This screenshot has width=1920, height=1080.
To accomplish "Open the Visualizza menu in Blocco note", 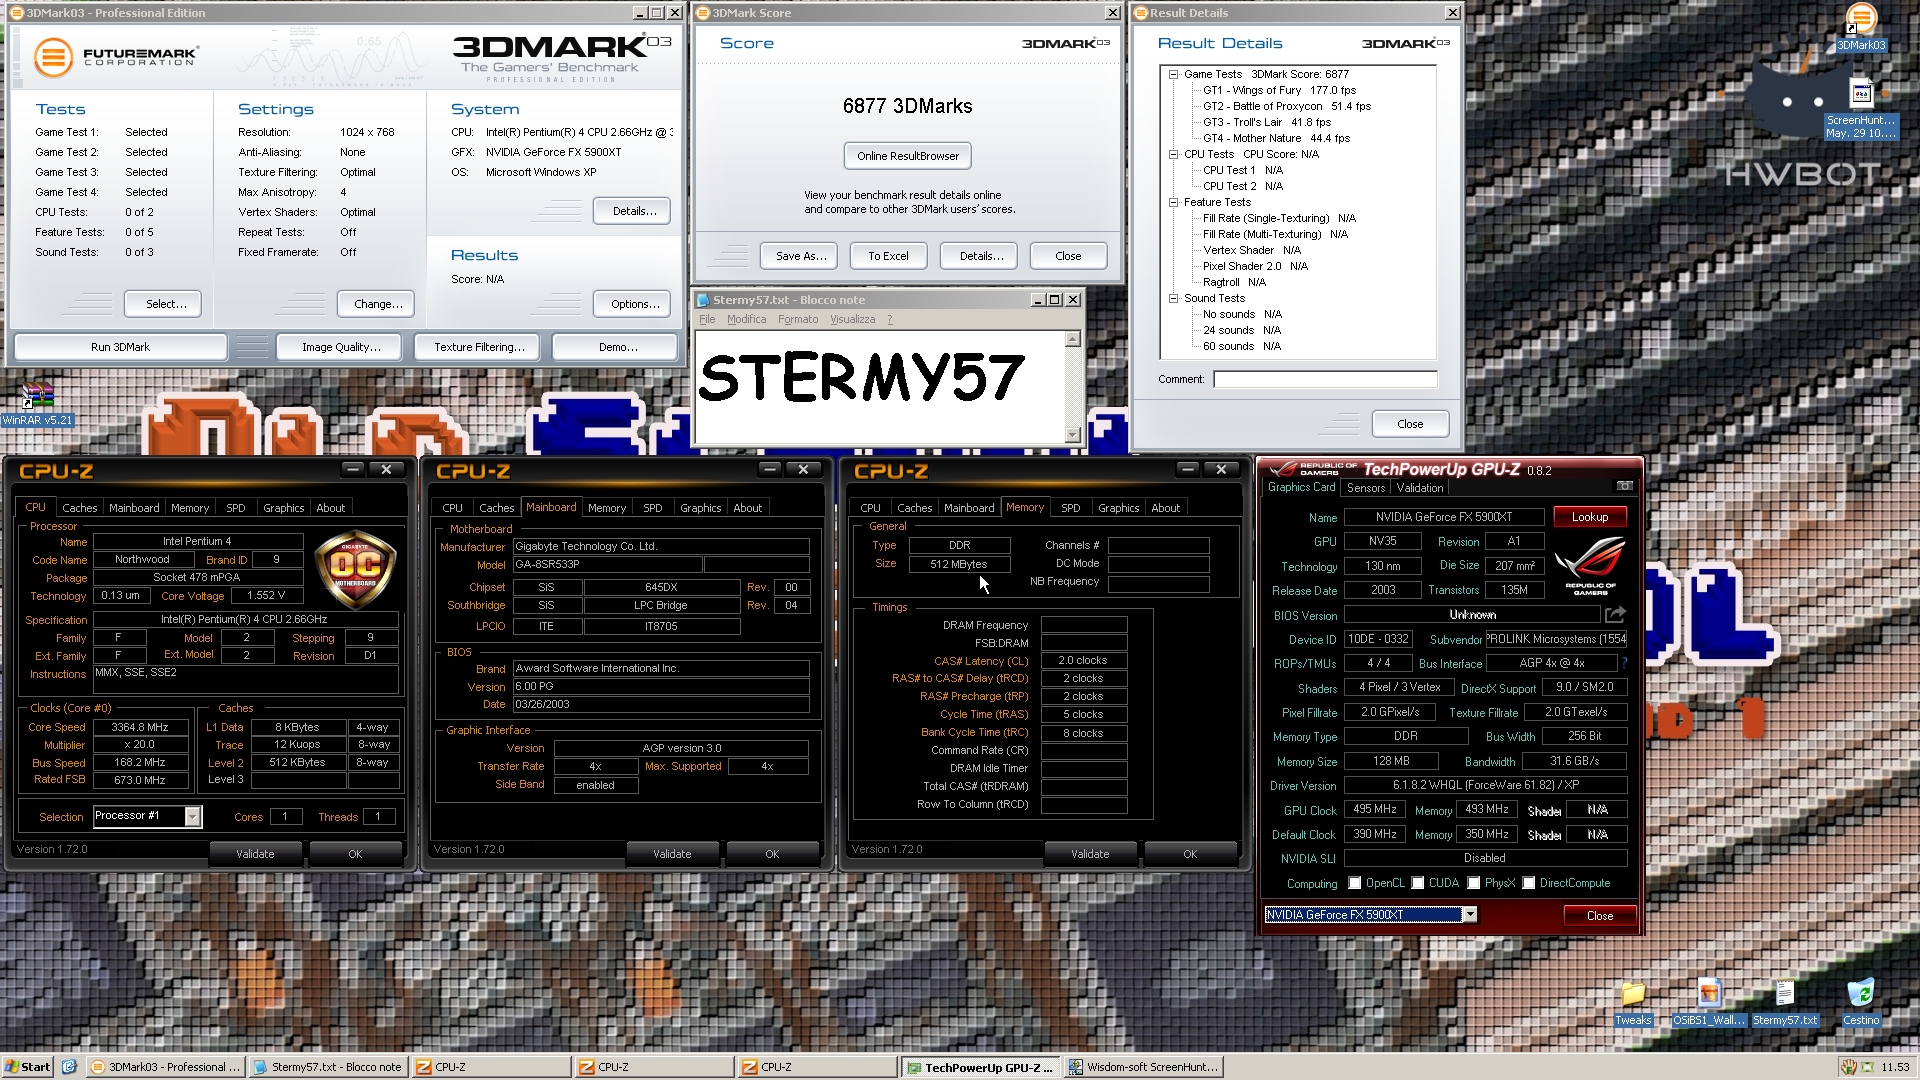I will coord(852,319).
